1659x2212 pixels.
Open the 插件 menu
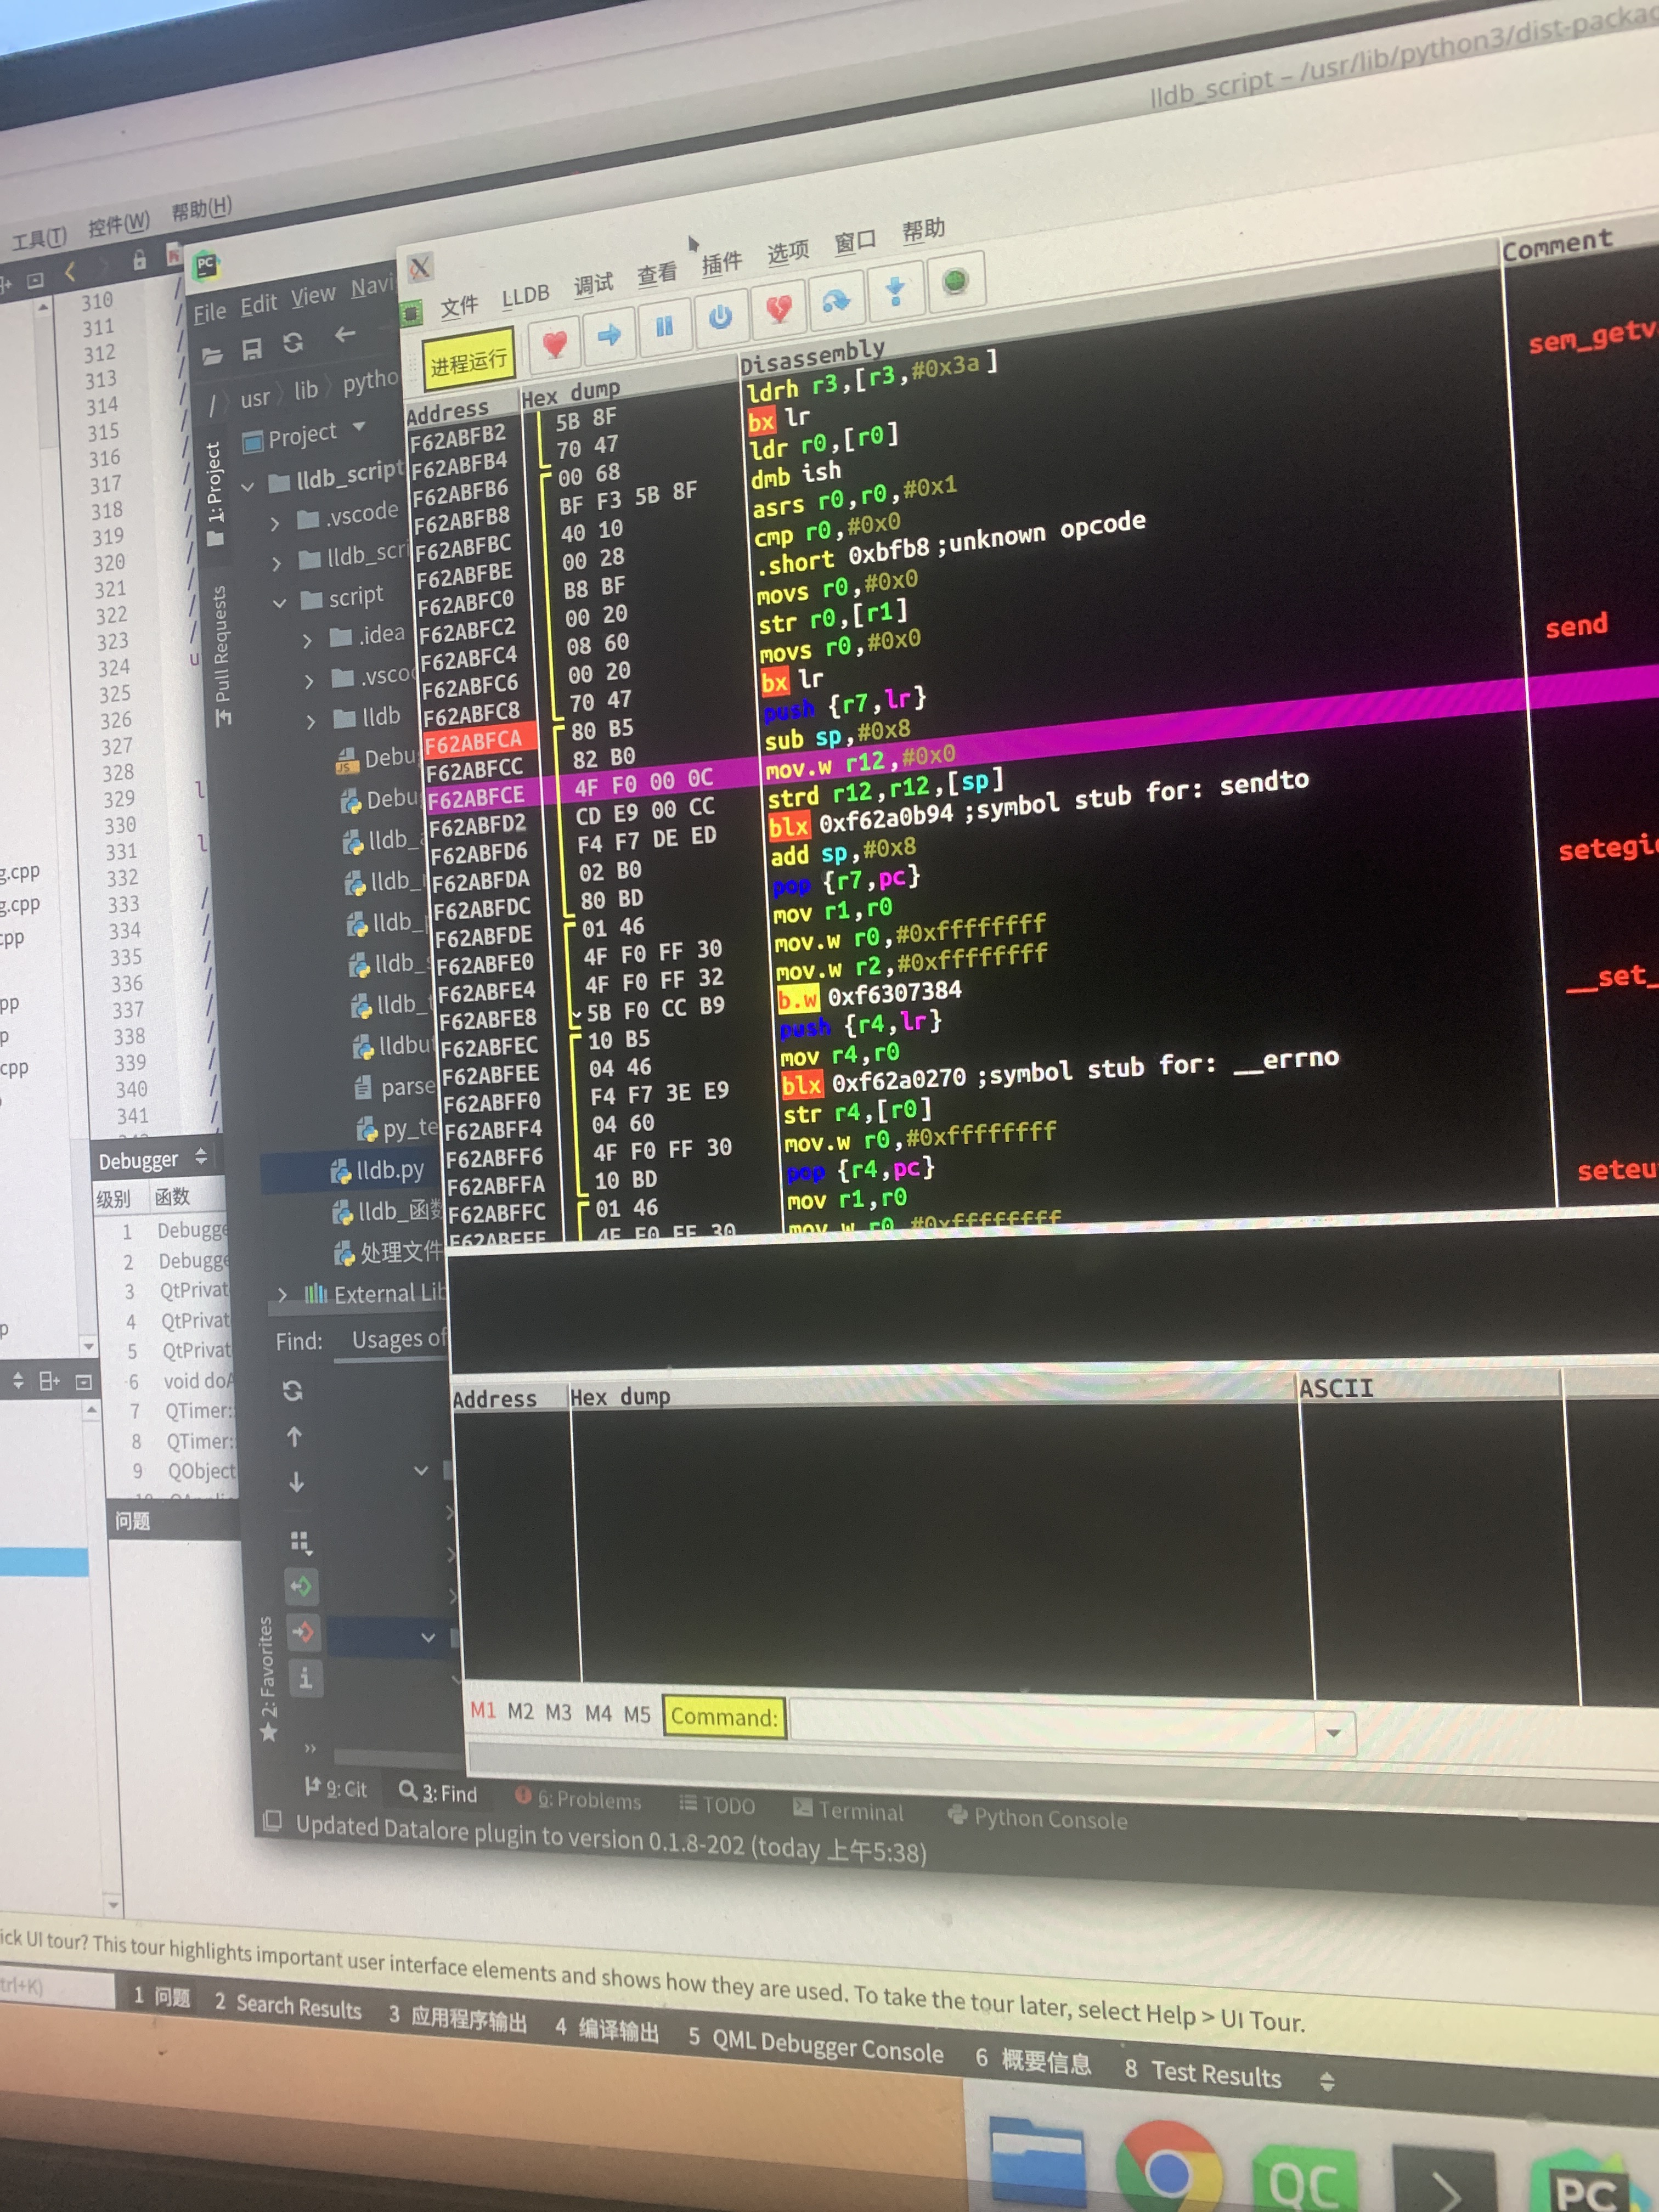pos(721,263)
